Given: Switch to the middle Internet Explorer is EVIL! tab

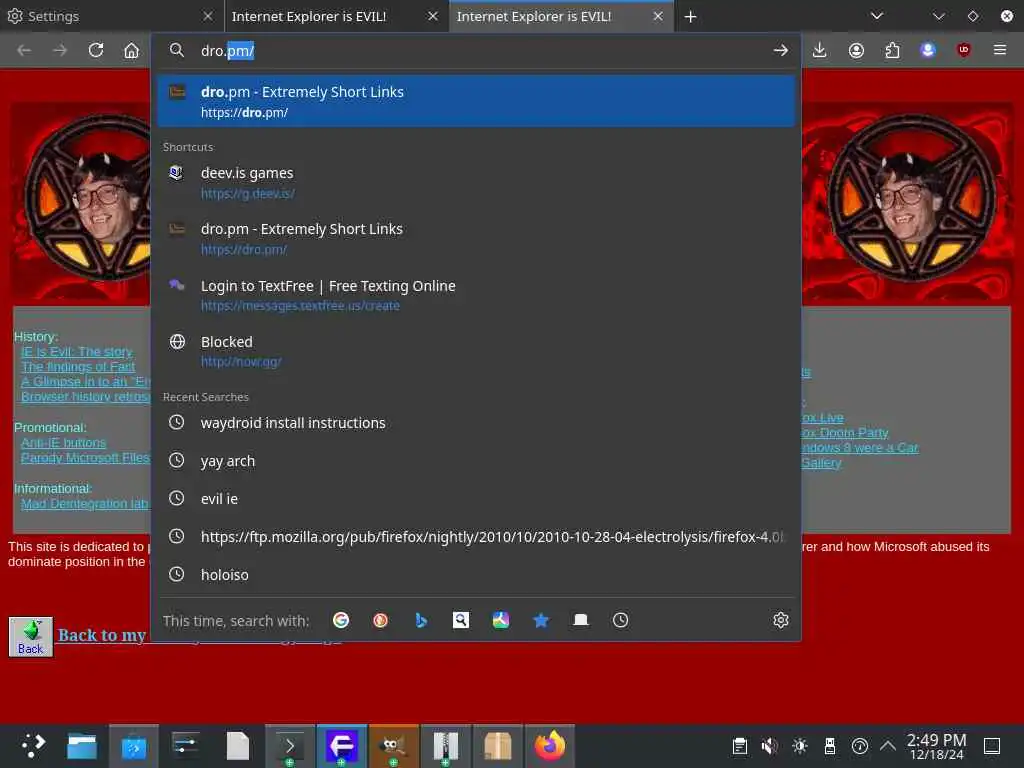Looking at the screenshot, I should [x=336, y=16].
